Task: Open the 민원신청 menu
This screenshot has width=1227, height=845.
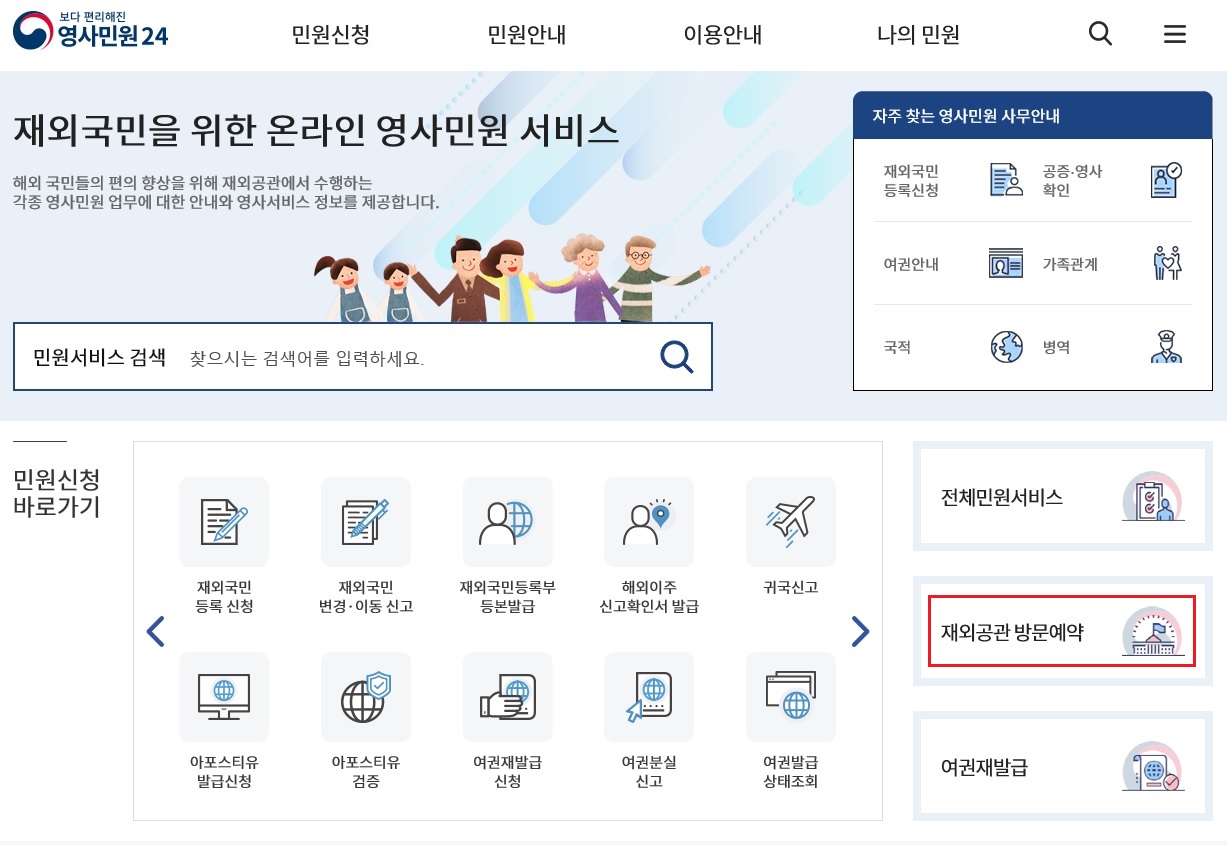Action: (x=331, y=35)
